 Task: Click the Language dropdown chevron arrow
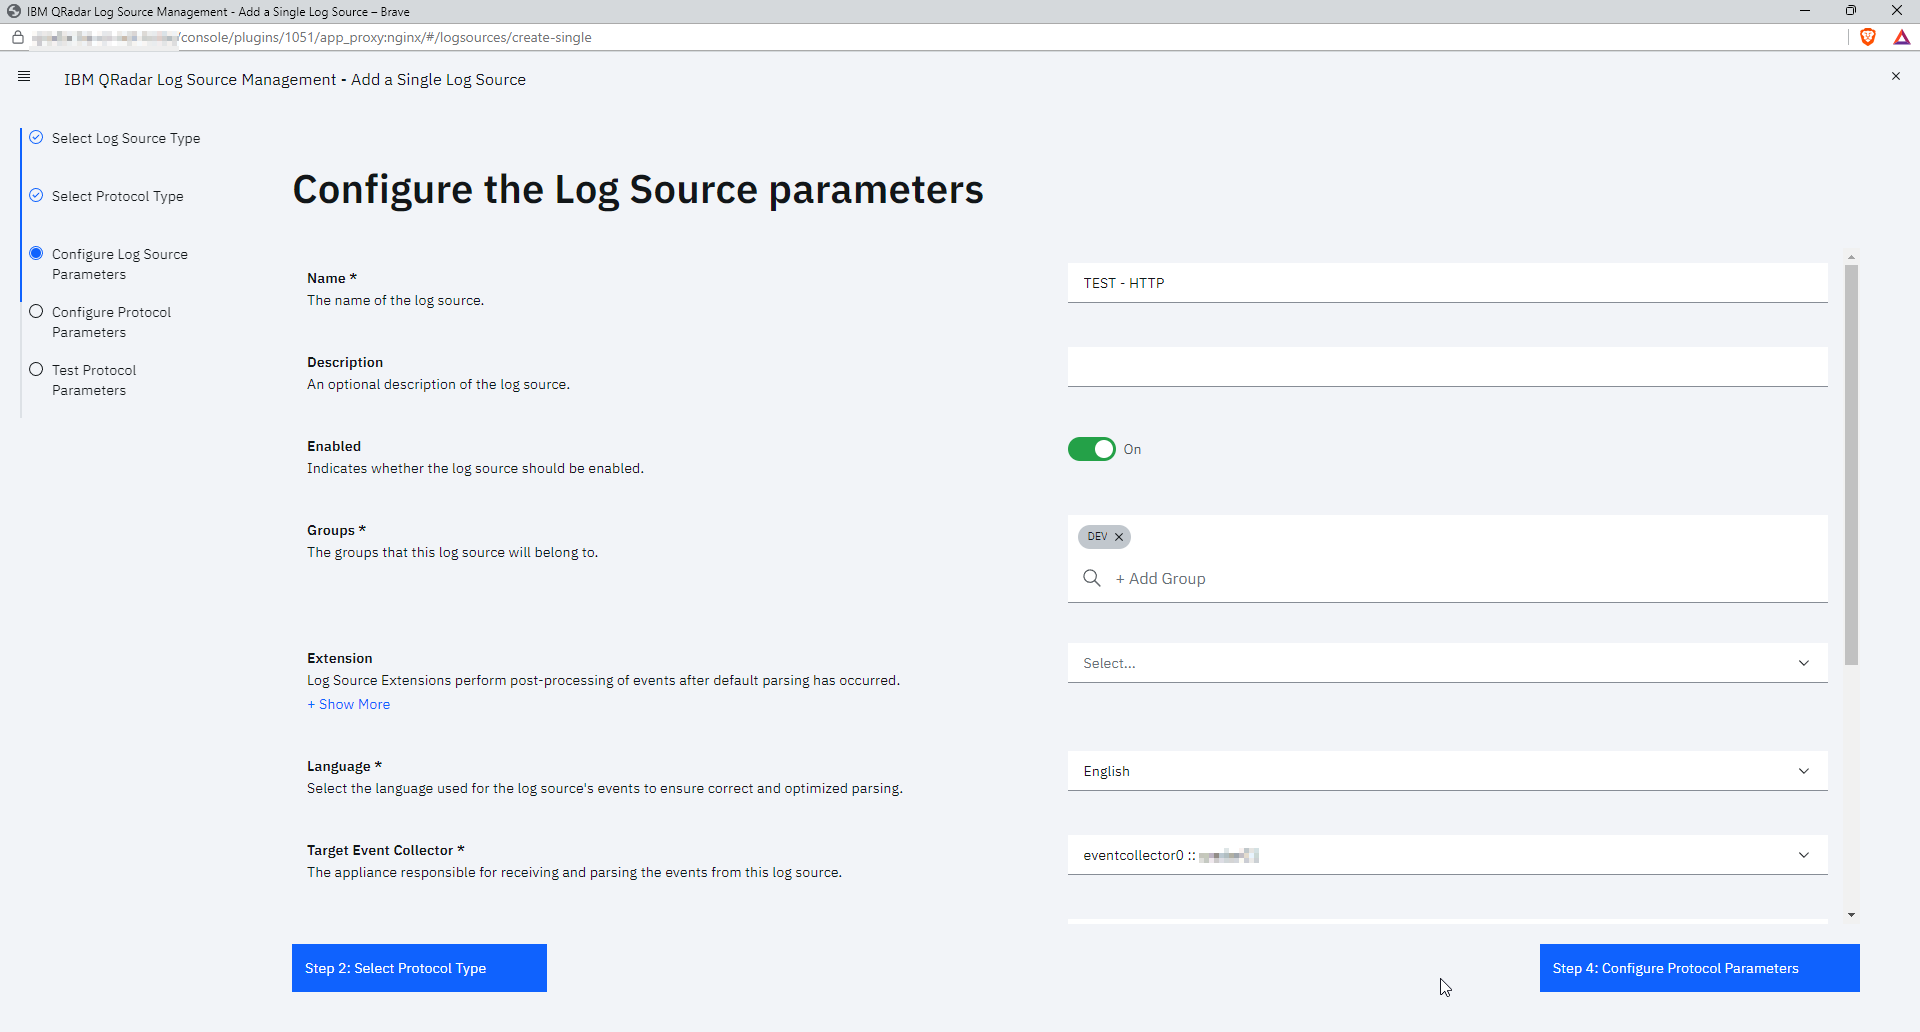coord(1804,771)
